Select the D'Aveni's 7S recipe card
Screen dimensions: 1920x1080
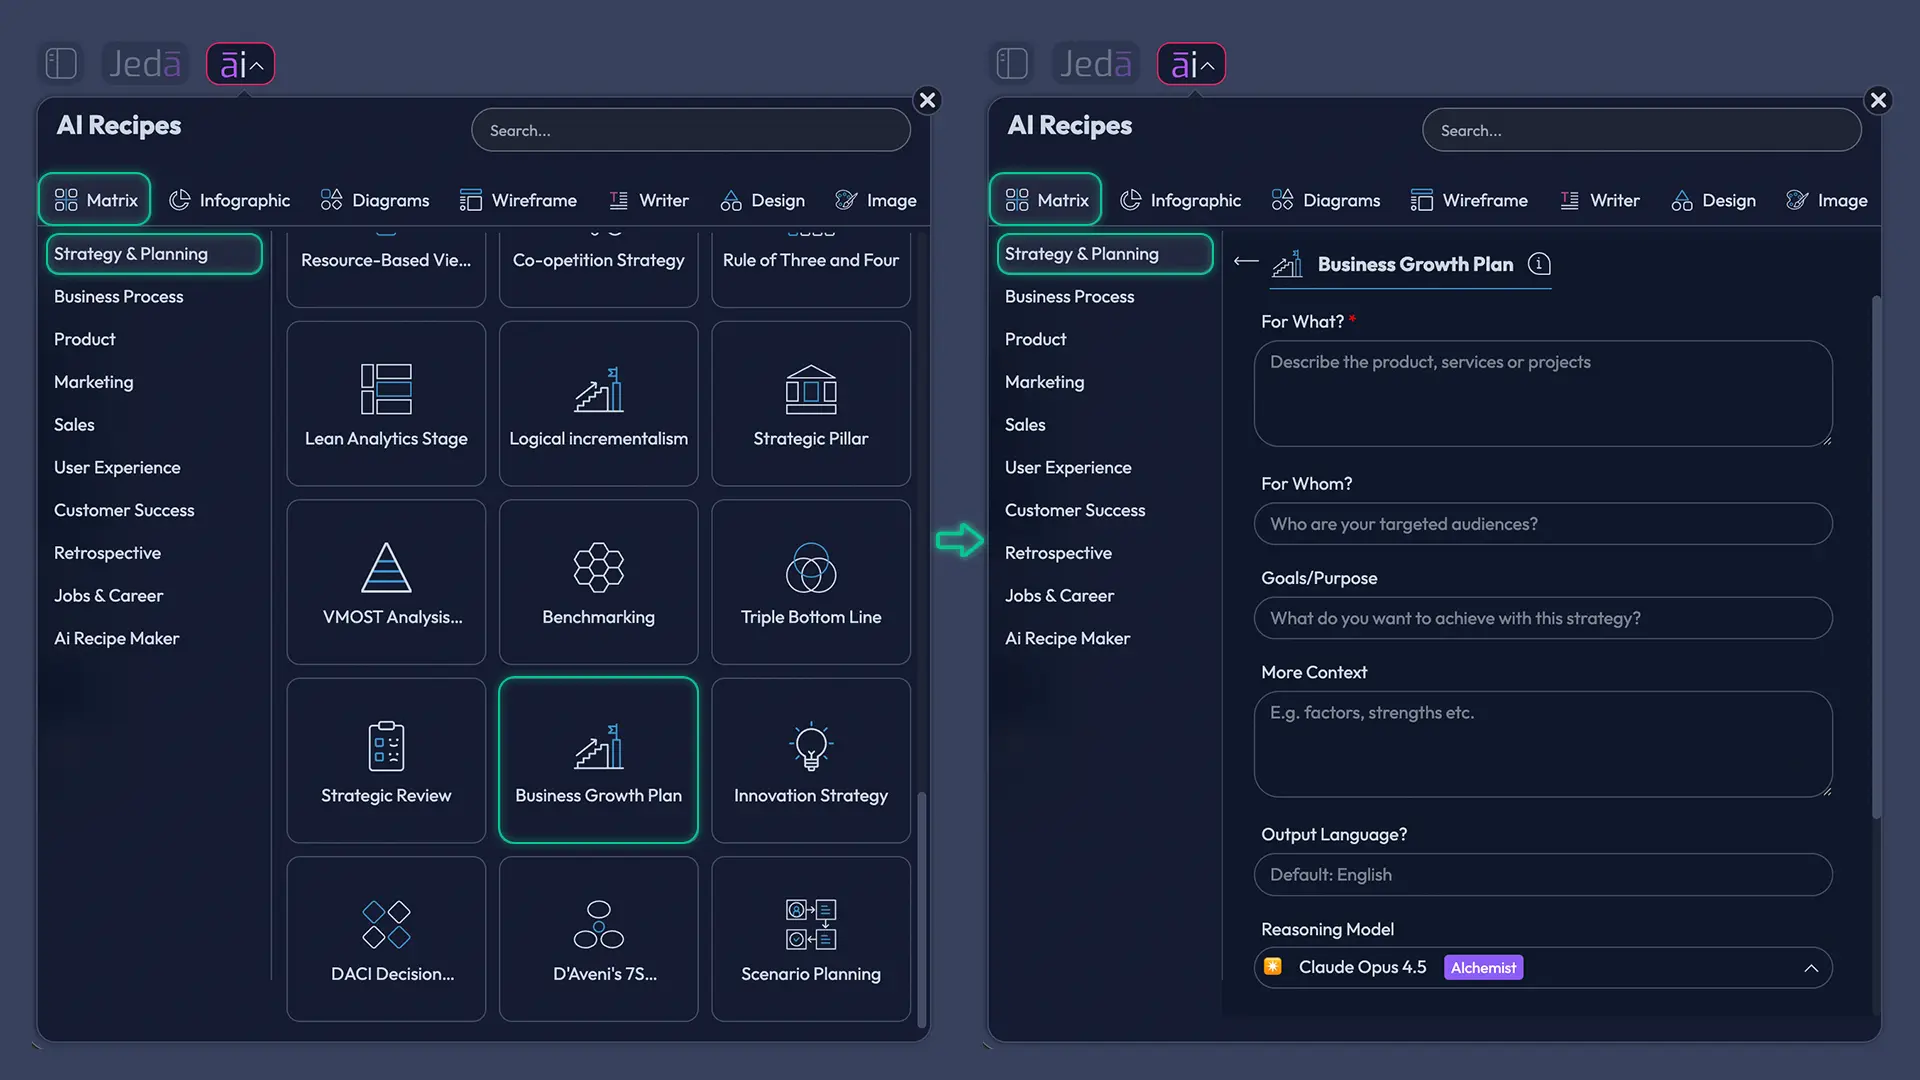click(598, 939)
